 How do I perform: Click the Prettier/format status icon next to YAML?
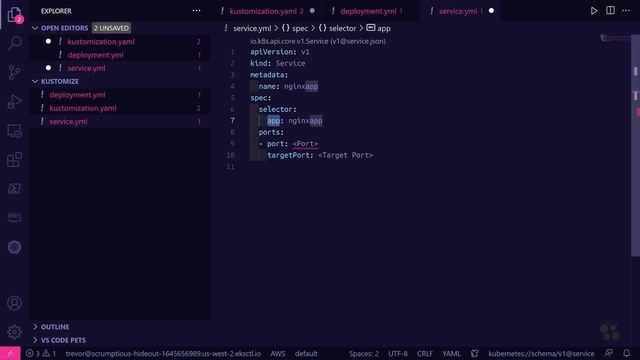pos(474,353)
